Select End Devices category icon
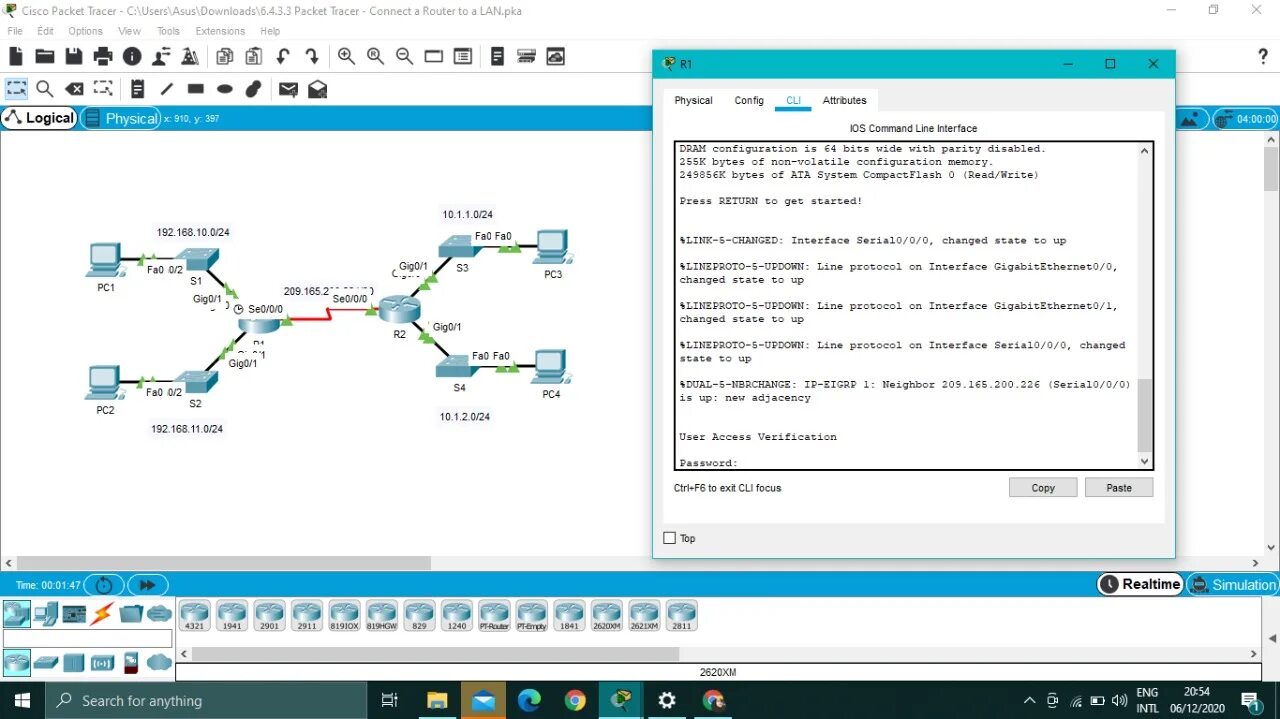This screenshot has width=1280, height=719. [45, 614]
